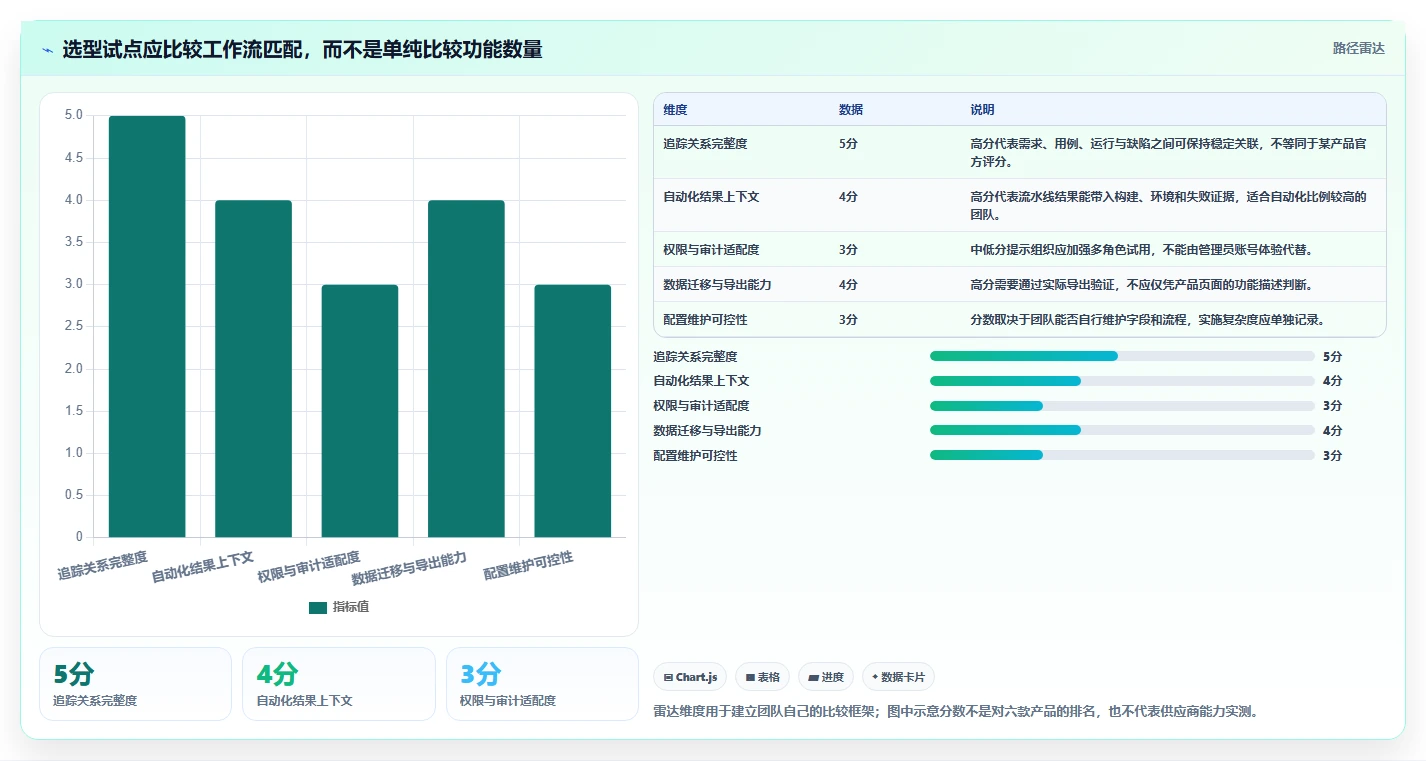The height and width of the screenshot is (761, 1426).
Task: Click the description starting 分数取决于团队
Action: [1147, 320]
